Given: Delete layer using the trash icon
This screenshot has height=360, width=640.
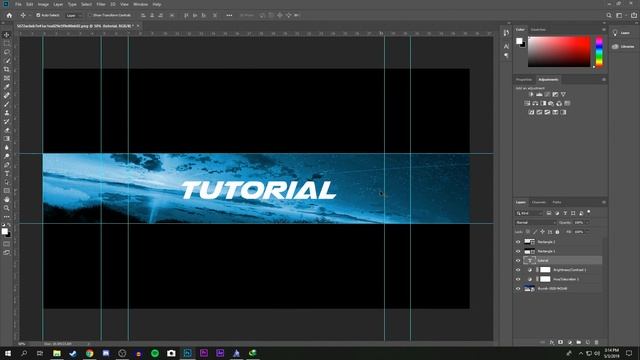Looking at the screenshot, I should pos(596,342).
